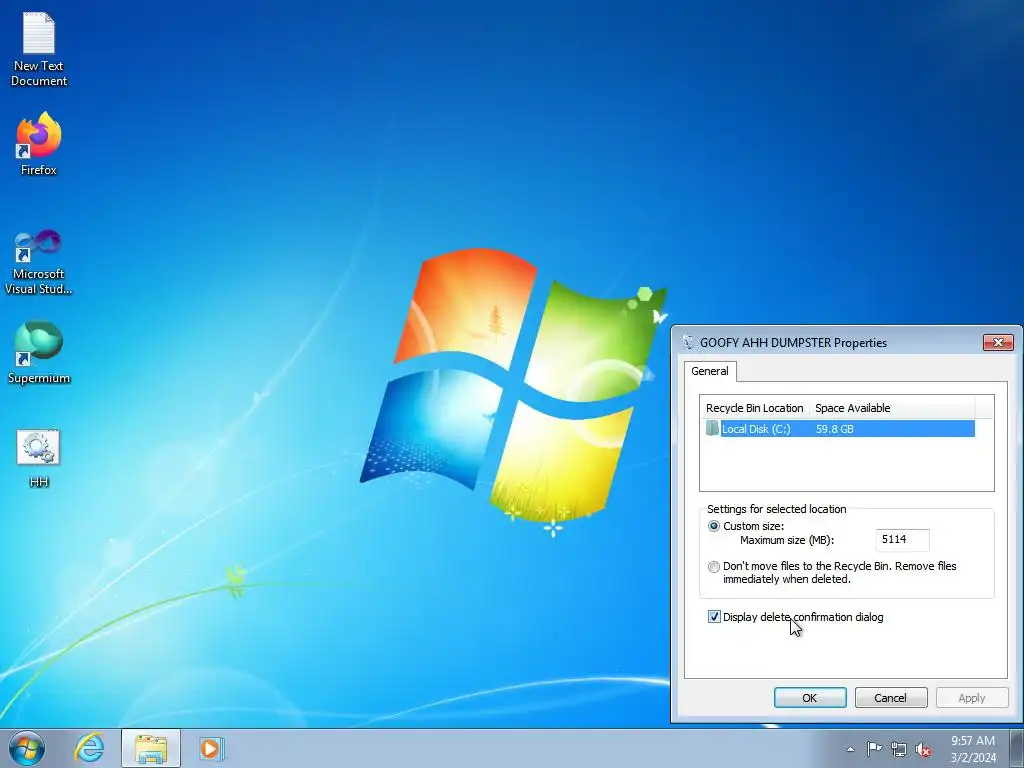The width and height of the screenshot is (1024, 768).
Task: Select the Custom size radio button
Action: (714, 526)
